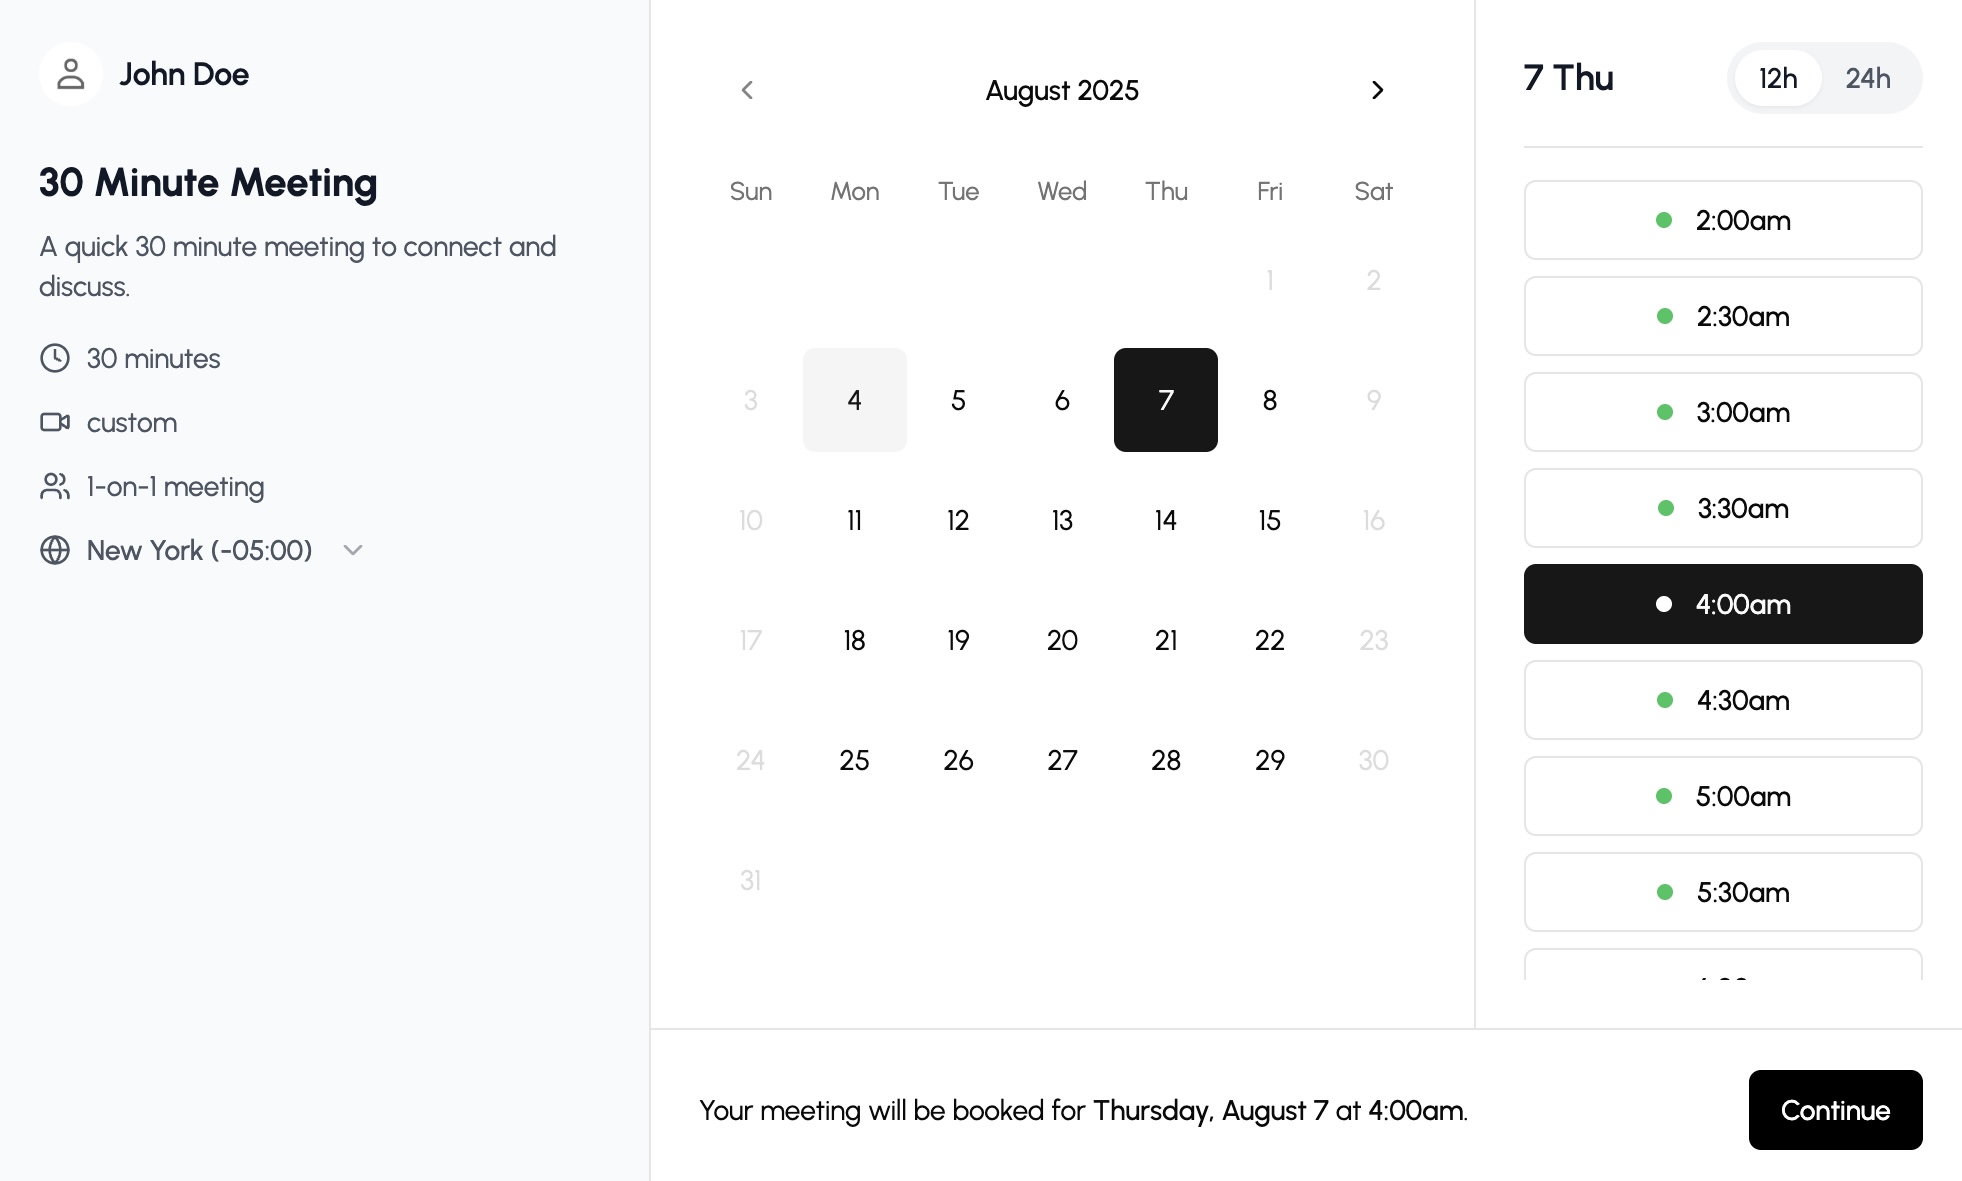Select August 8 on the calendar
1962x1181 pixels.
click(1269, 400)
